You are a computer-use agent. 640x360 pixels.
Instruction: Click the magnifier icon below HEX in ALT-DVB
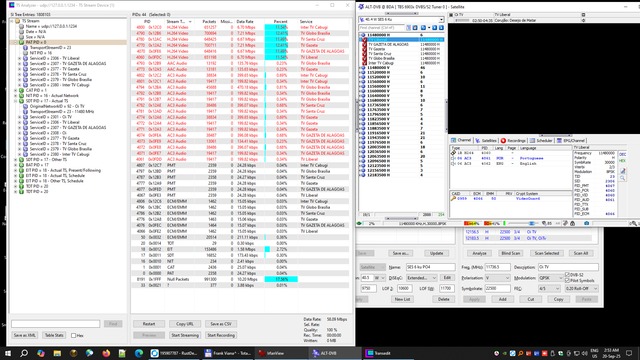tap(622, 178)
